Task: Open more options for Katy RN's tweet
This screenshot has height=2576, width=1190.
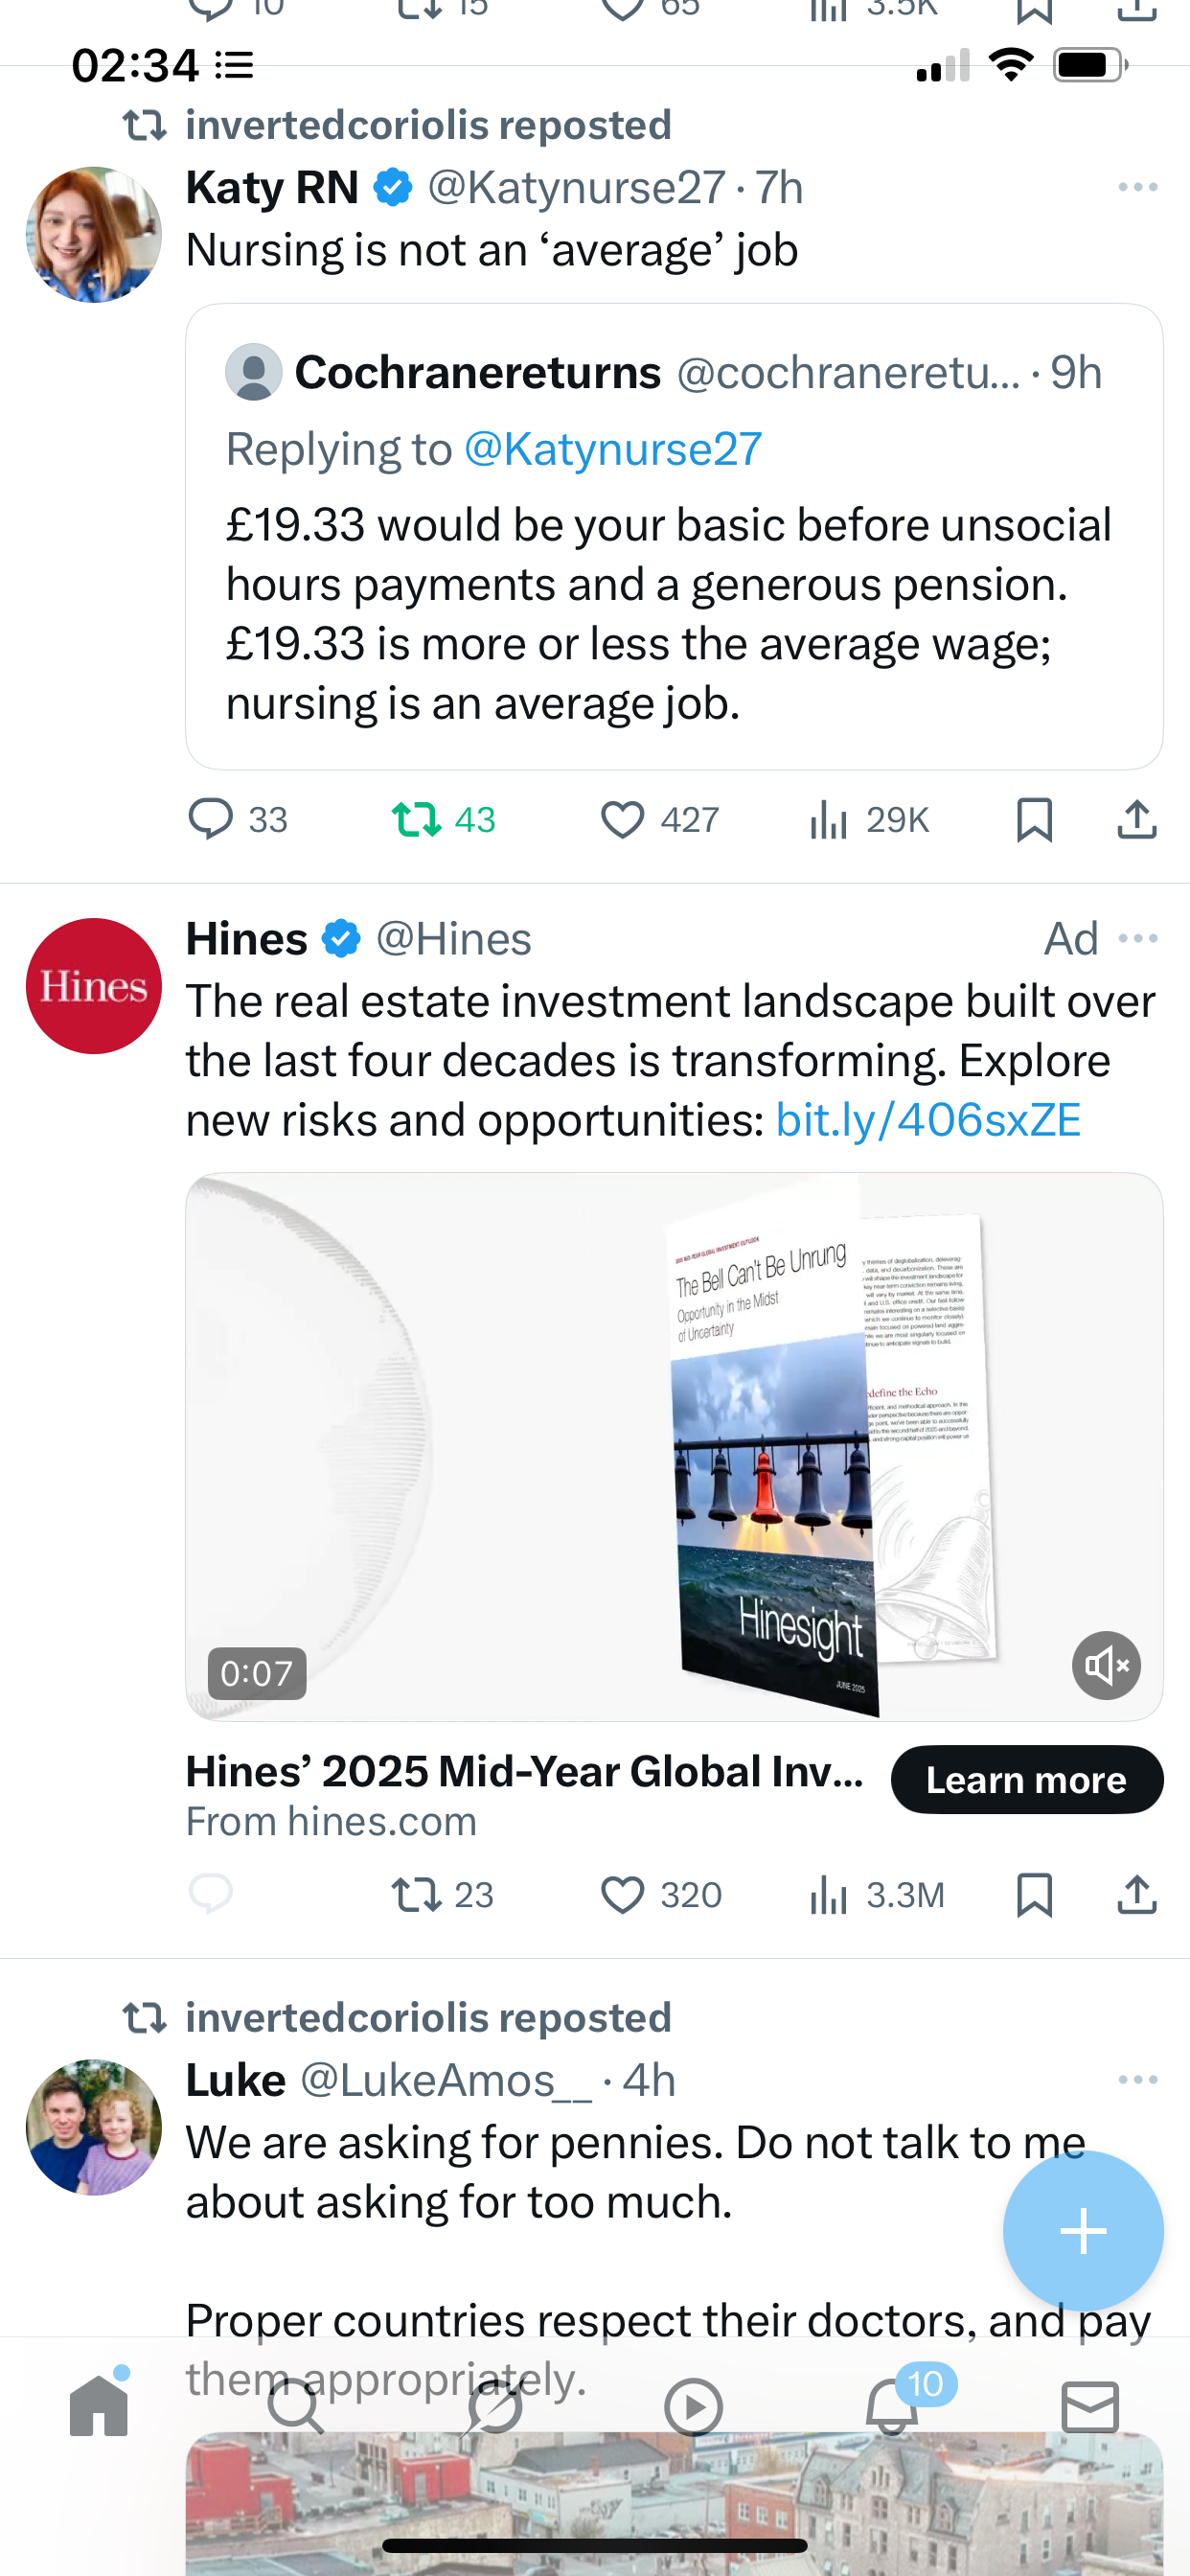Action: (x=1138, y=187)
